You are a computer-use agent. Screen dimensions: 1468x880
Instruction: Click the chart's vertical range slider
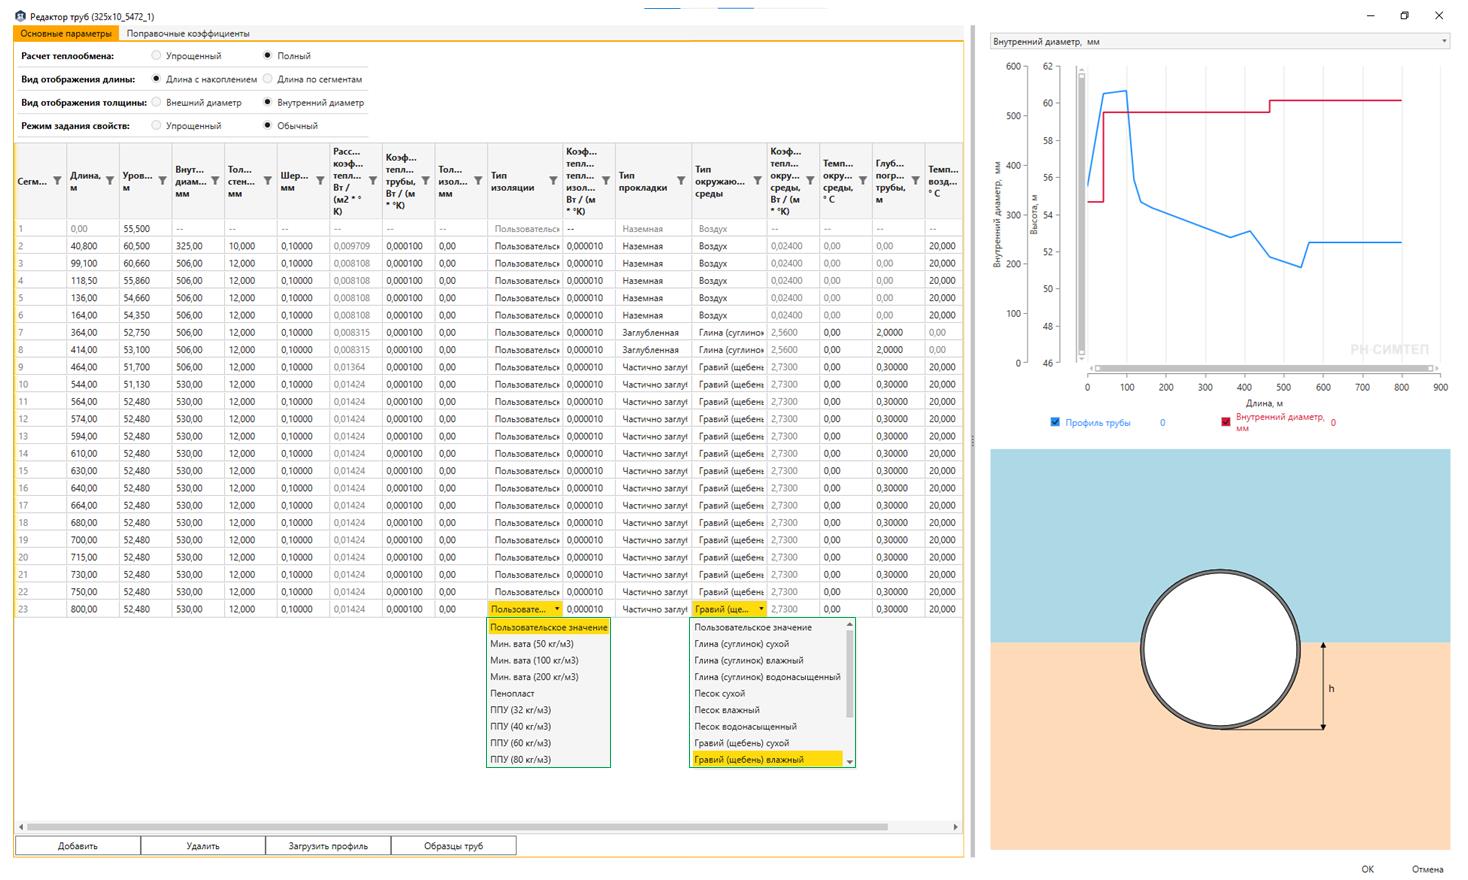(1081, 212)
